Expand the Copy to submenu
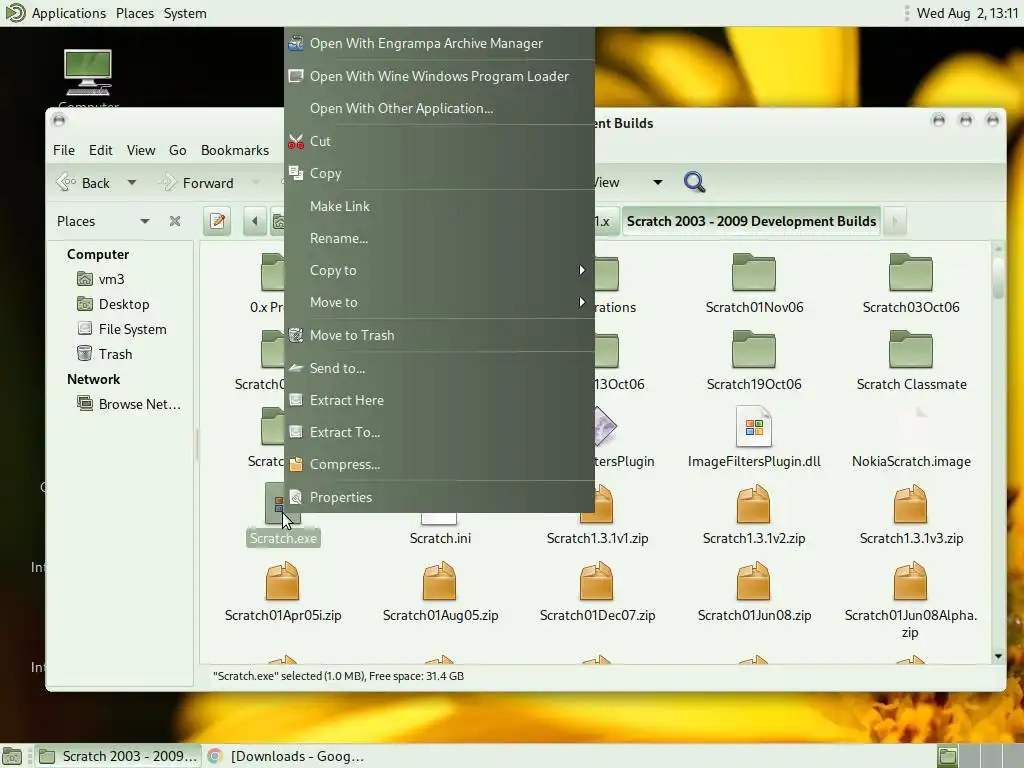This screenshot has height=768, width=1024. pos(439,270)
